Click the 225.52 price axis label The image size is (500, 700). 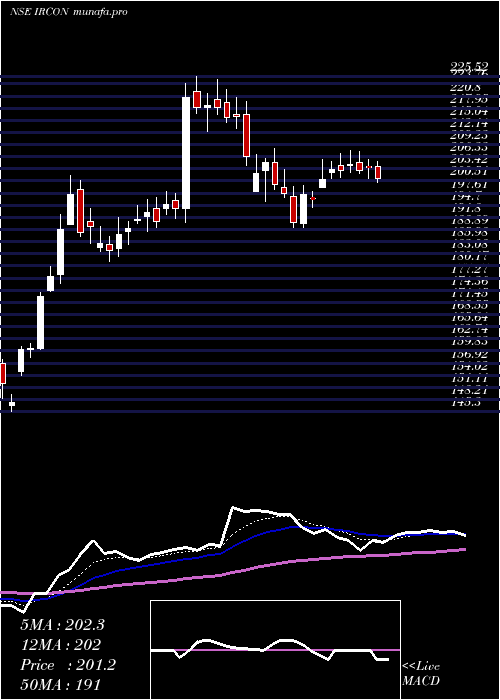(x=470, y=67)
